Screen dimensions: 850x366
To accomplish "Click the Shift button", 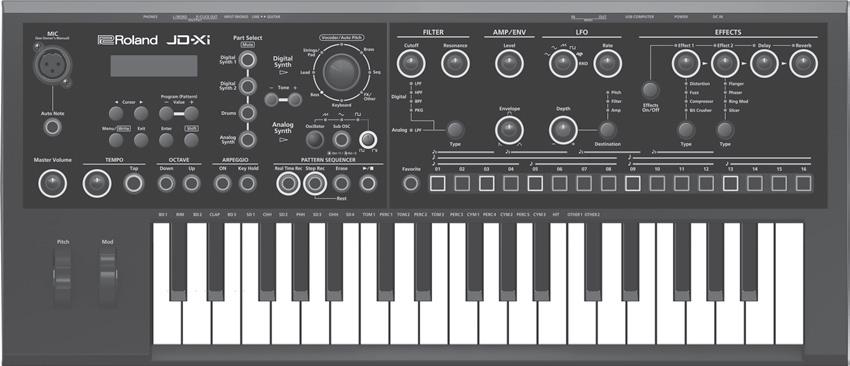I will [191, 140].
